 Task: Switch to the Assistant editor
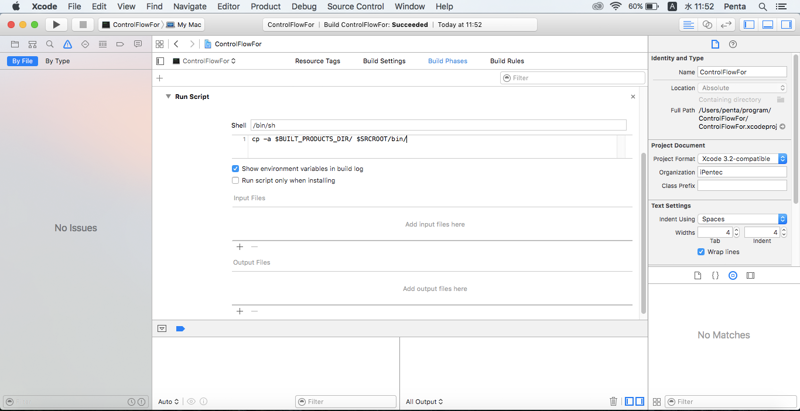pyautogui.click(x=707, y=24)
